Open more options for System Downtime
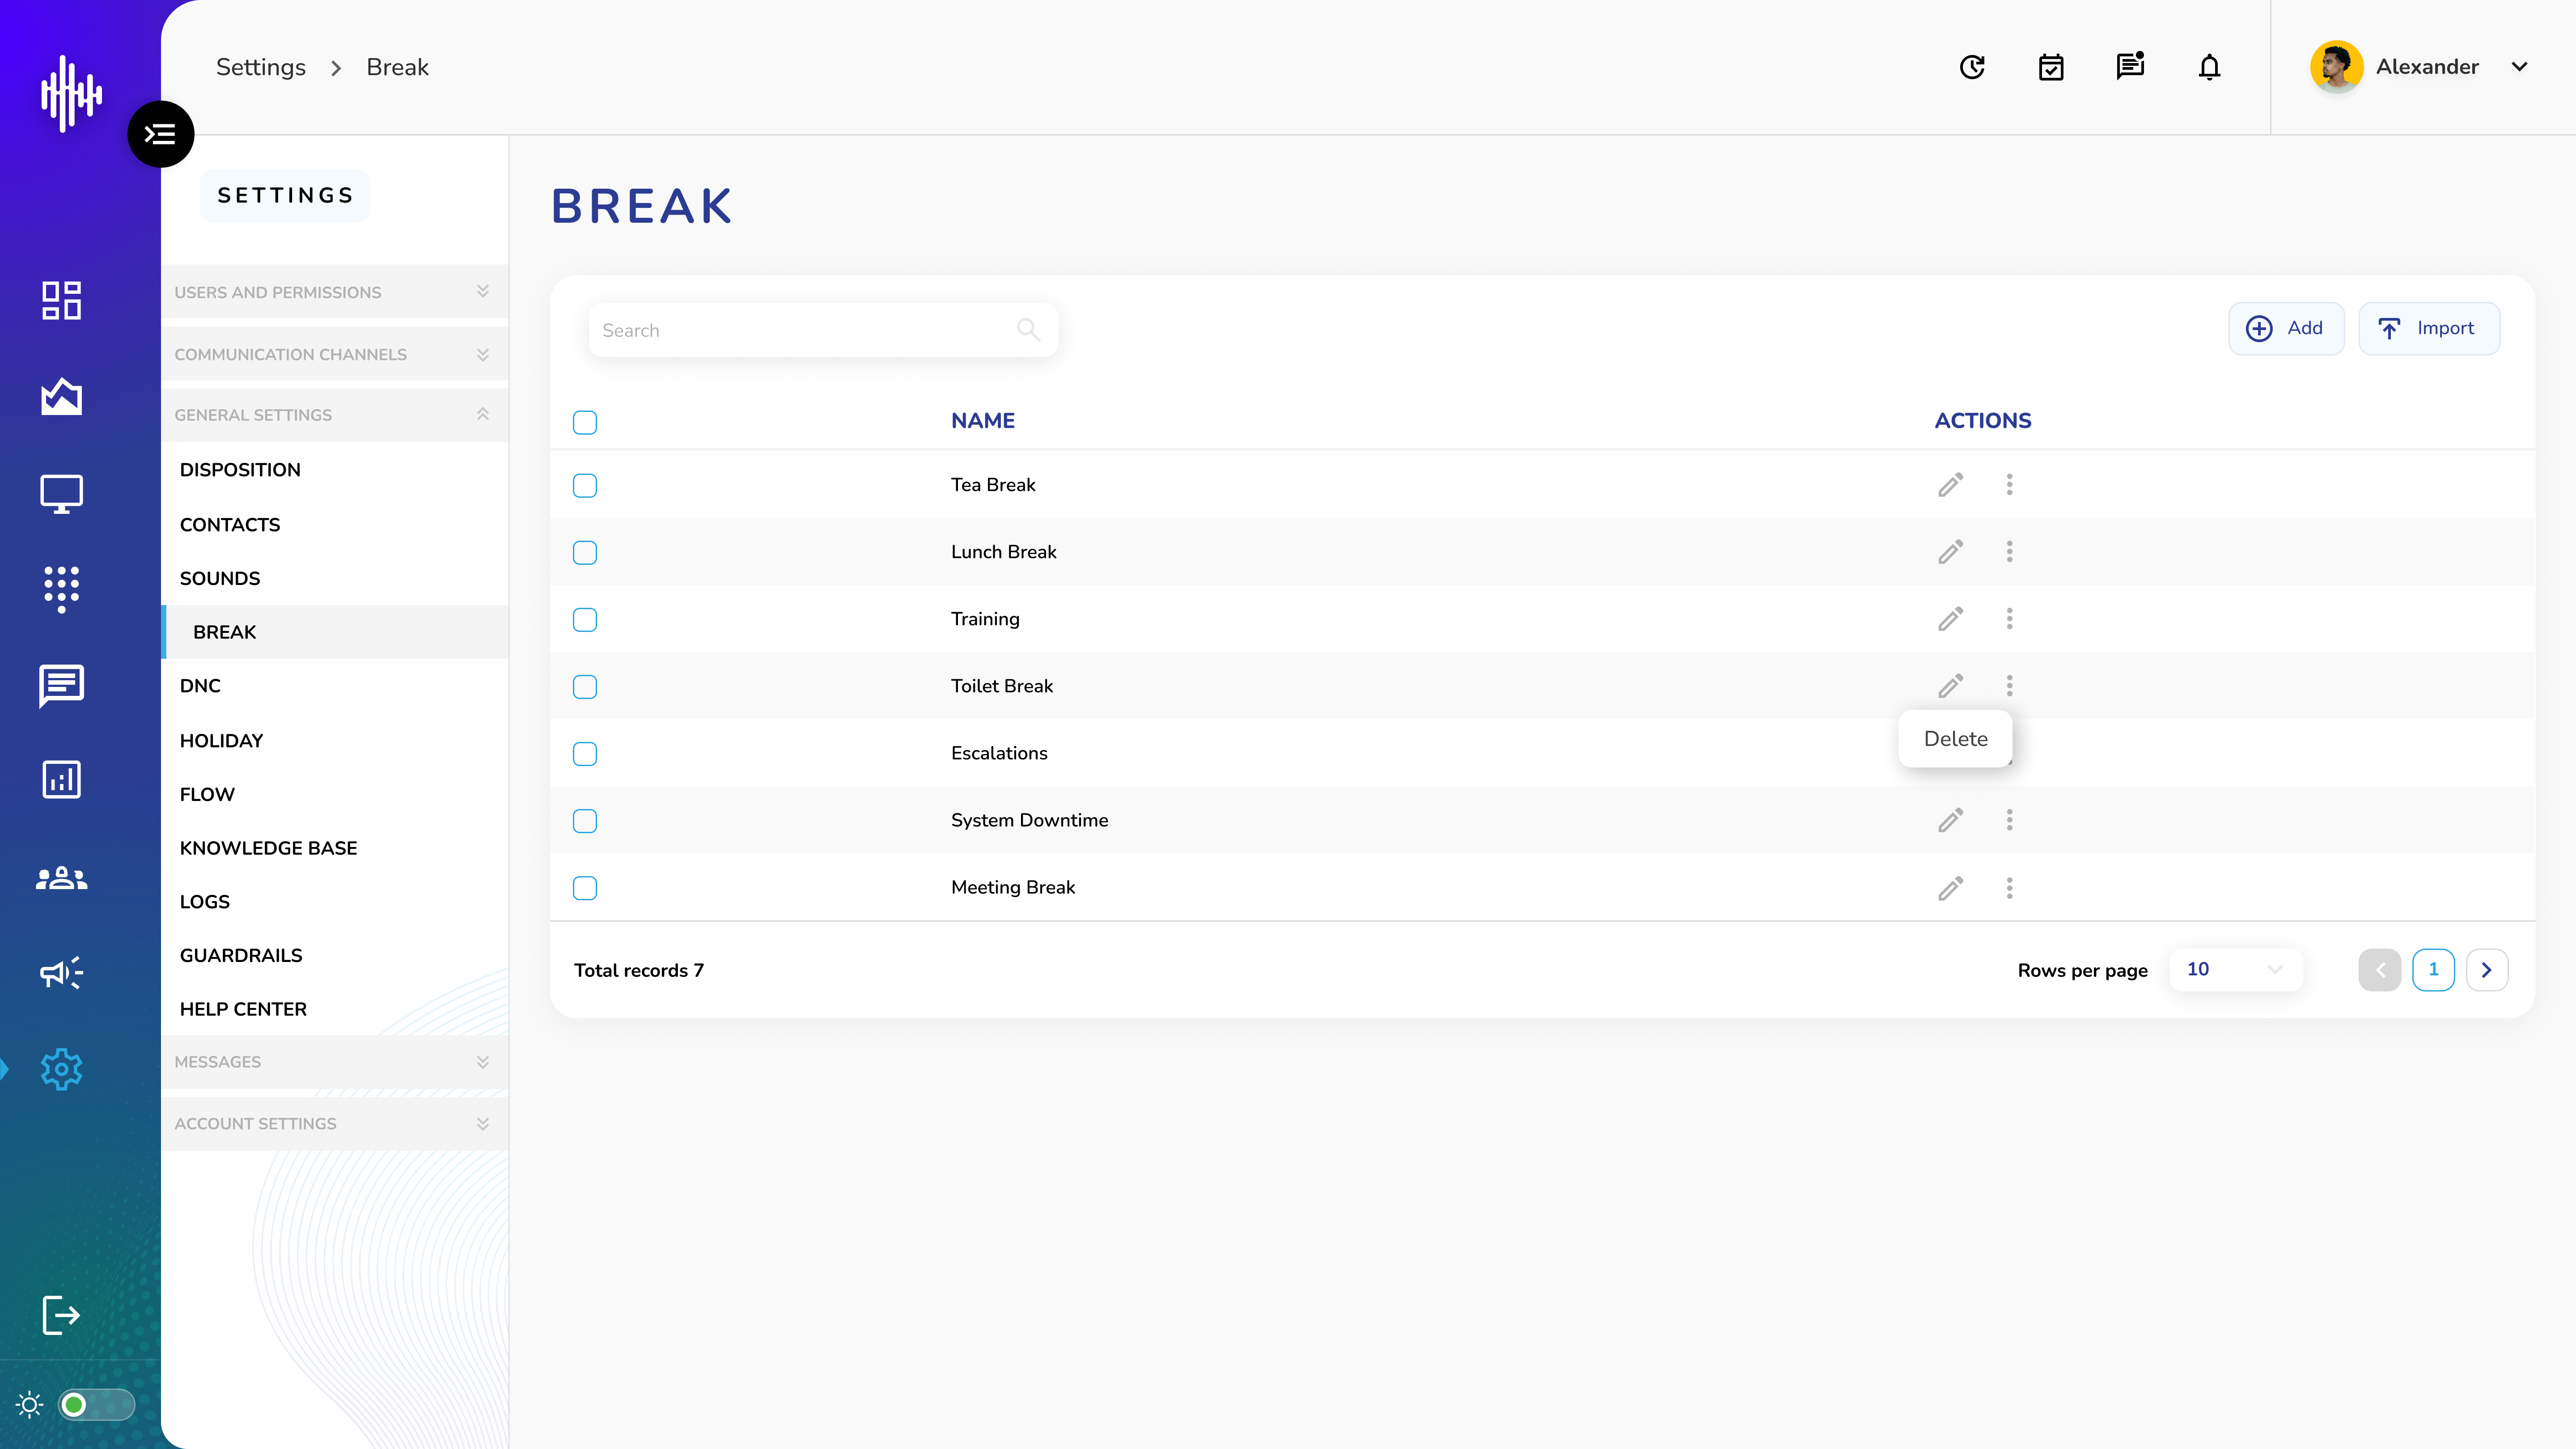Viewport: 2576px width, 1449px height. click(2009, 820)
